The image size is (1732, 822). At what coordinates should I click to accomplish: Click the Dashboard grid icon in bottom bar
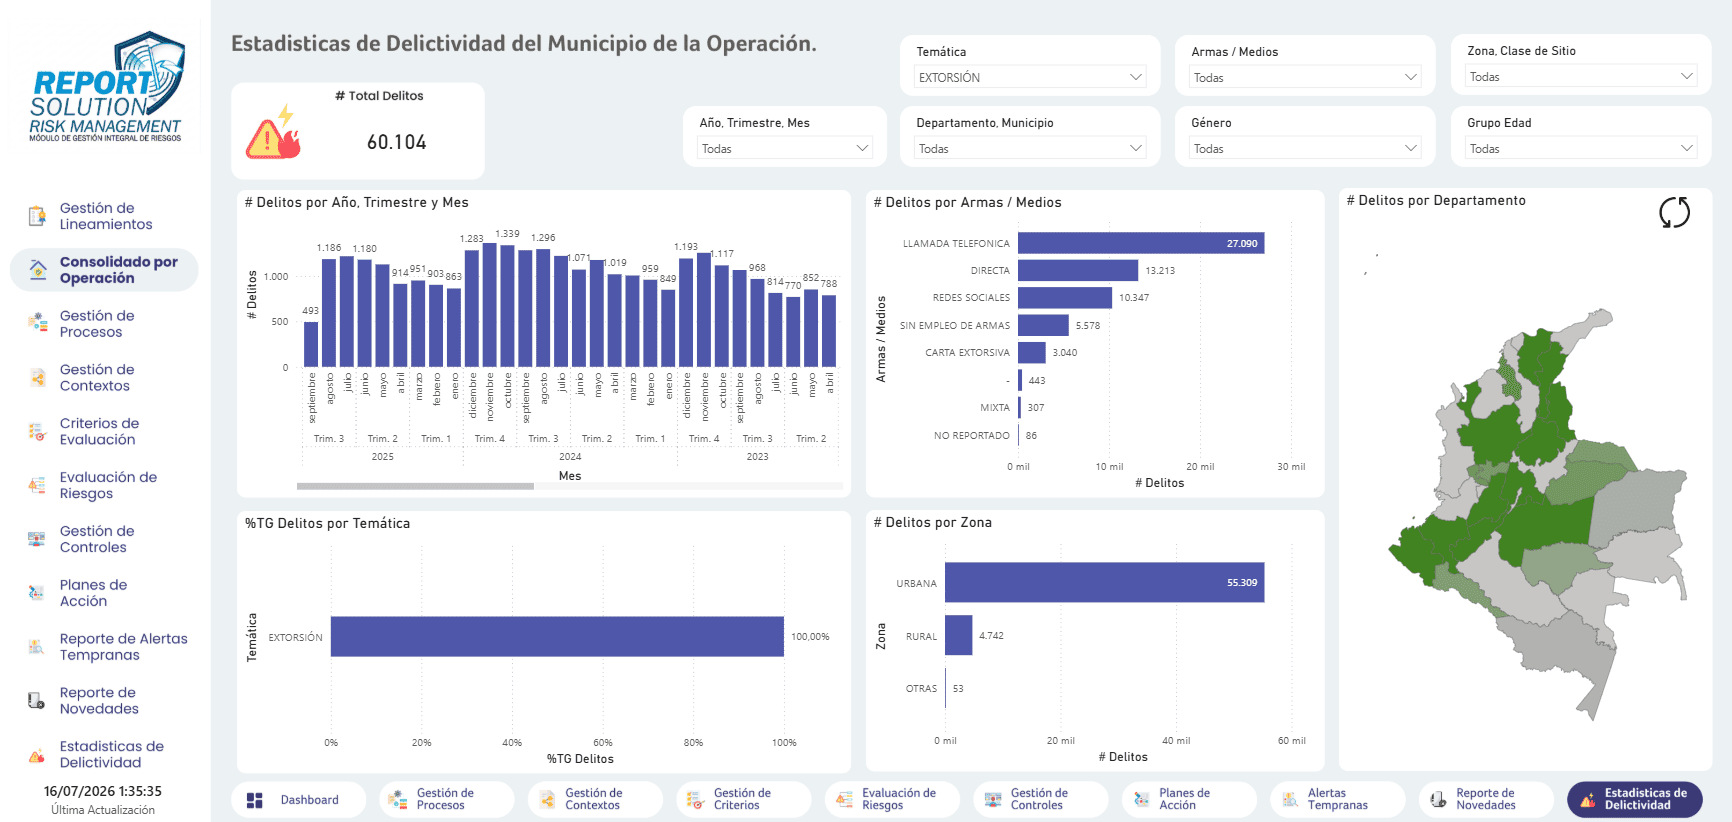point(255,800)
